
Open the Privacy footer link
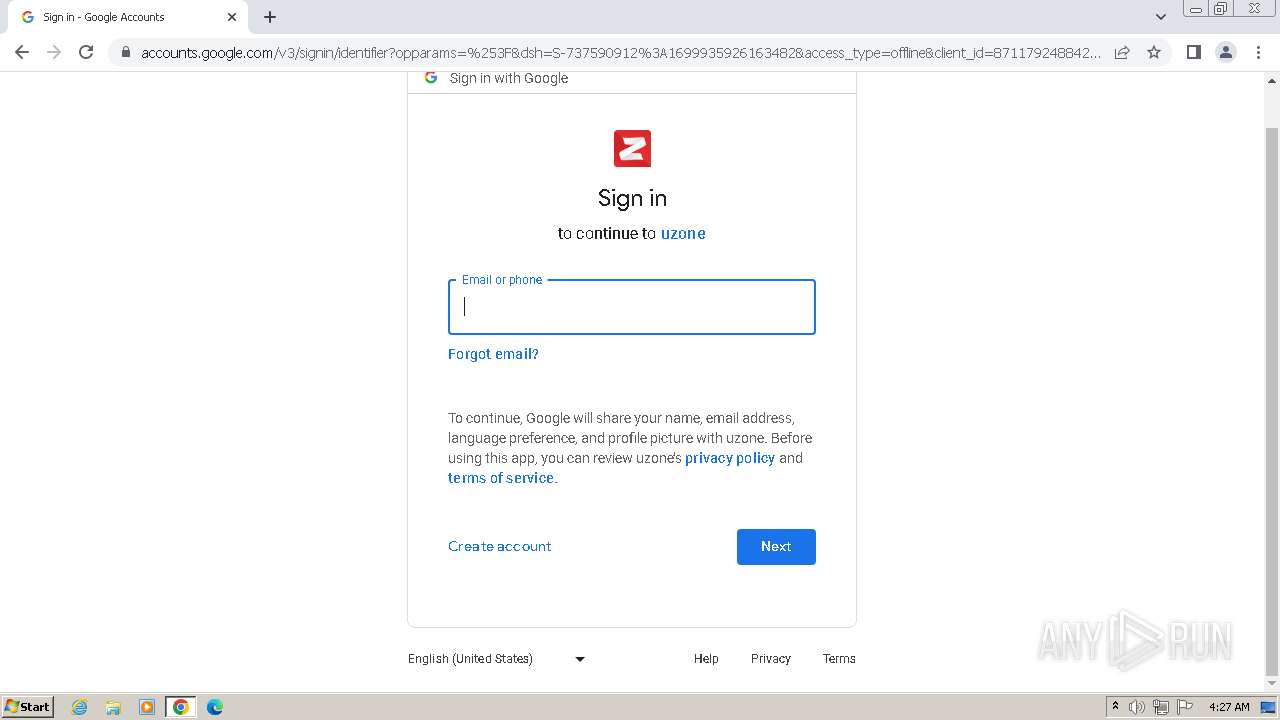pyautogui.click(x=771, y=659)
